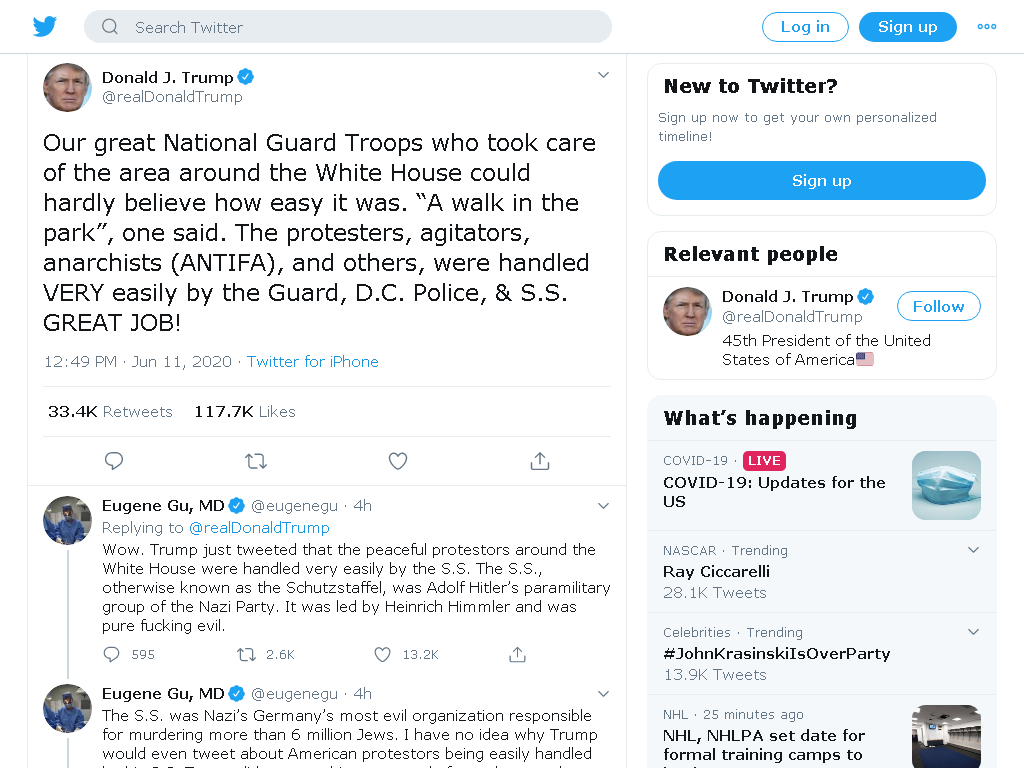1024x768 pixels.
Task: Open the 117.7K Likes list
Action: point(245,411)
